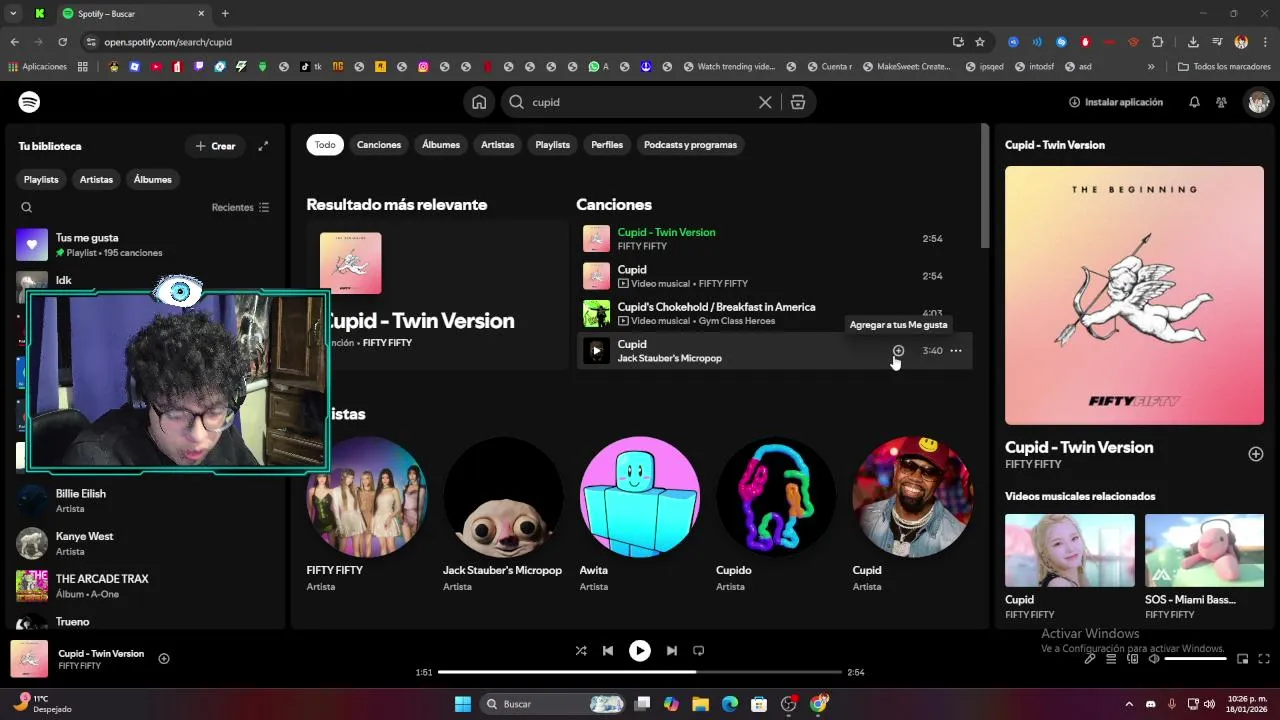This screenshot has width=1280, height=720.
Task: Open the Windows Start menu
Action: (463, 704)
